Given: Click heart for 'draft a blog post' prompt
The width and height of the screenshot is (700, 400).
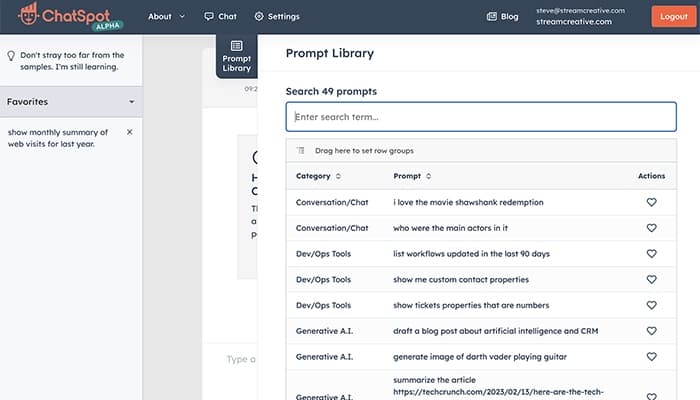Looking at the screenshot, I should pyautogui.click(x=651, y=331).
